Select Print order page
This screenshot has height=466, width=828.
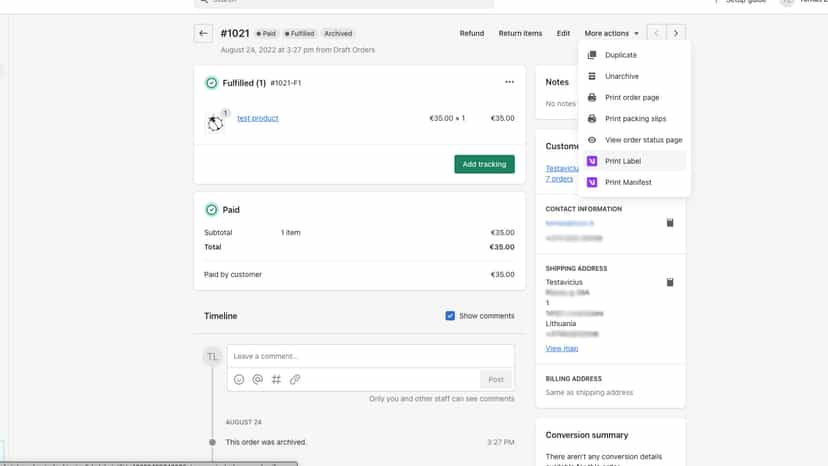pos(634,97)
